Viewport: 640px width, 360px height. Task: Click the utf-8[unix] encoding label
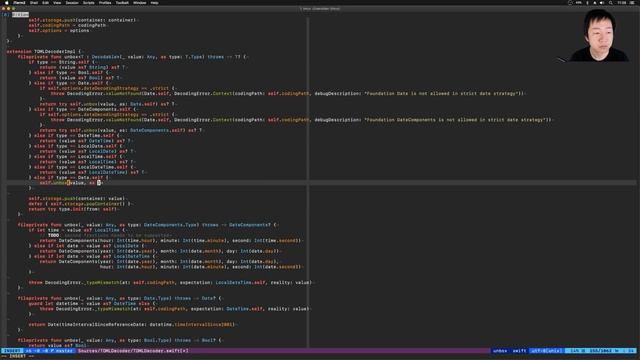[x=547, y=351]
